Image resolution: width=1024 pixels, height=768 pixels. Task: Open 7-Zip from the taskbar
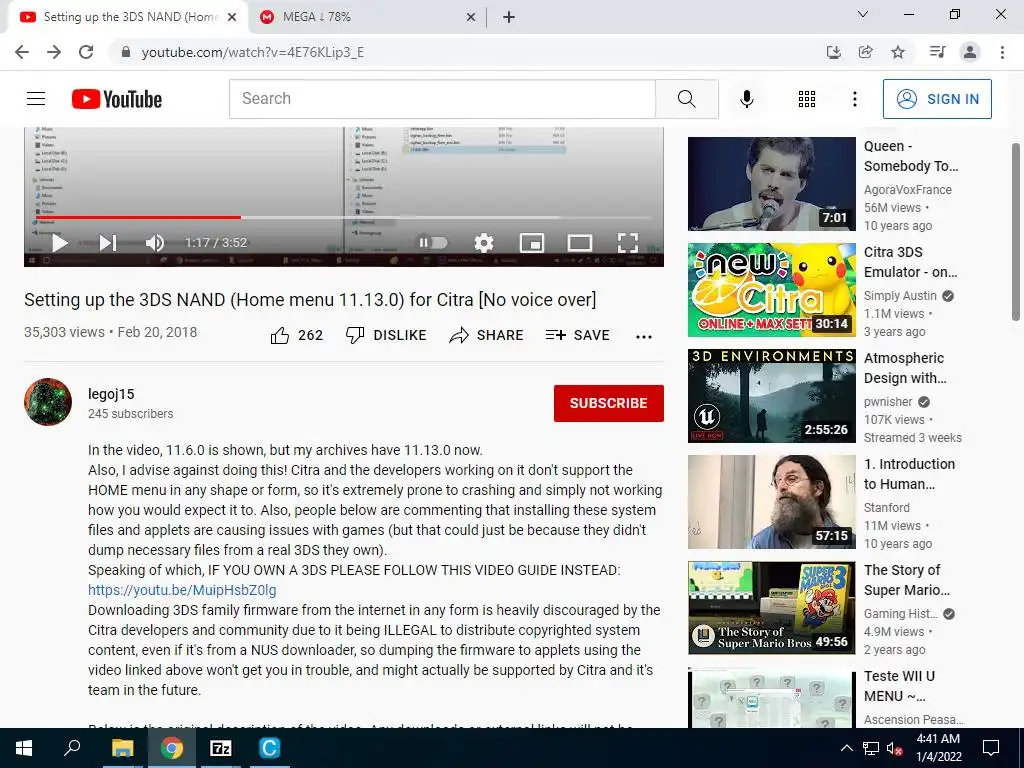[221, 748]
